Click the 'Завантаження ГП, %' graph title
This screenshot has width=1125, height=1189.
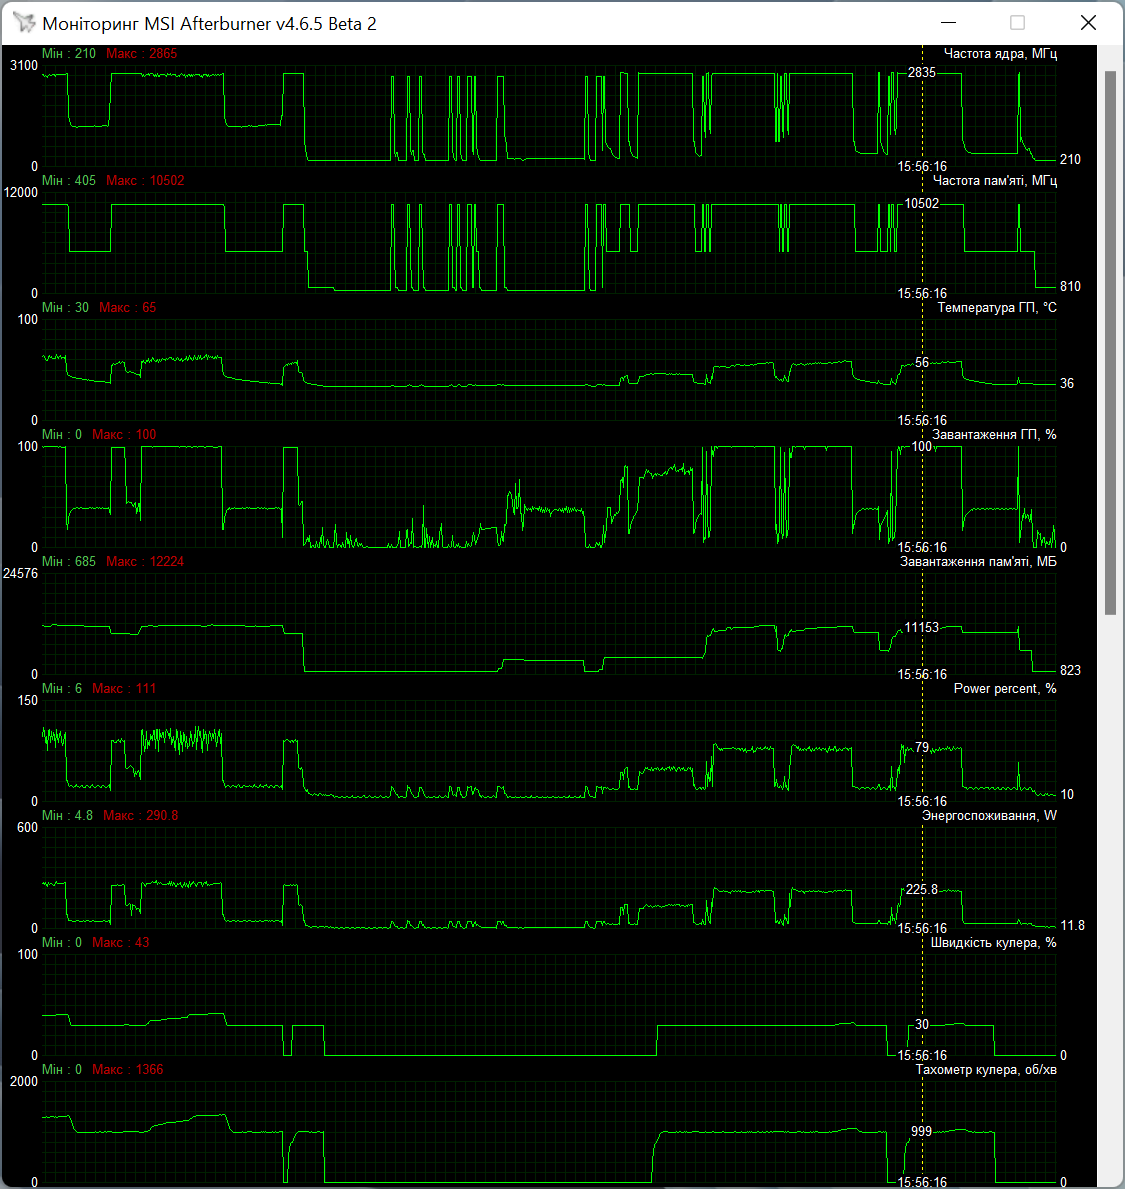pyautogui.click(x=994, y=435)
